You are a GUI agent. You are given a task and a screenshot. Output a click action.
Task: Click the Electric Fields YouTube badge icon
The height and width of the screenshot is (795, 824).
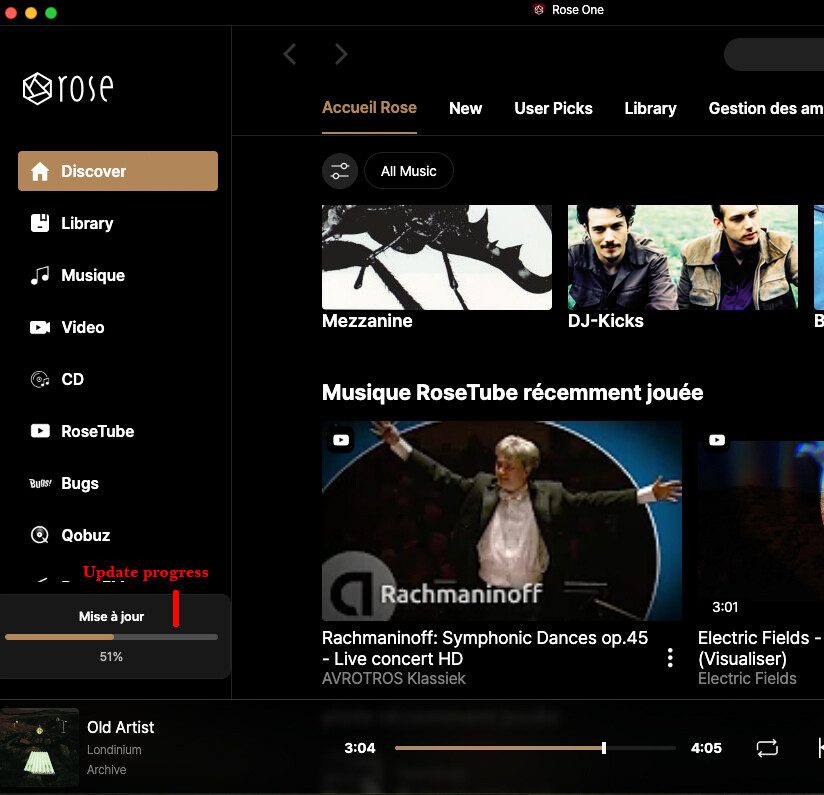coord(717,440)
